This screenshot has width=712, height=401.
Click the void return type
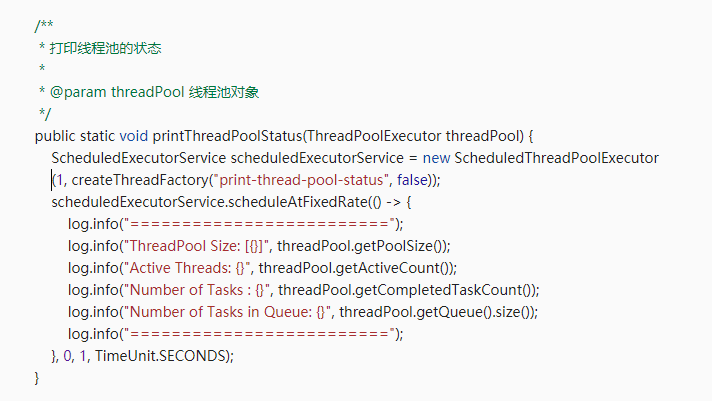pyautogui.click(x=134, y=135)
